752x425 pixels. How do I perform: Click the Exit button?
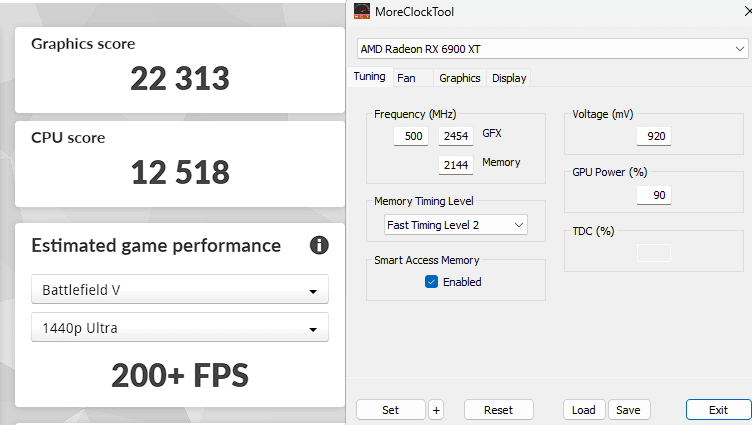pyautogui.click(x=718, y=410)
